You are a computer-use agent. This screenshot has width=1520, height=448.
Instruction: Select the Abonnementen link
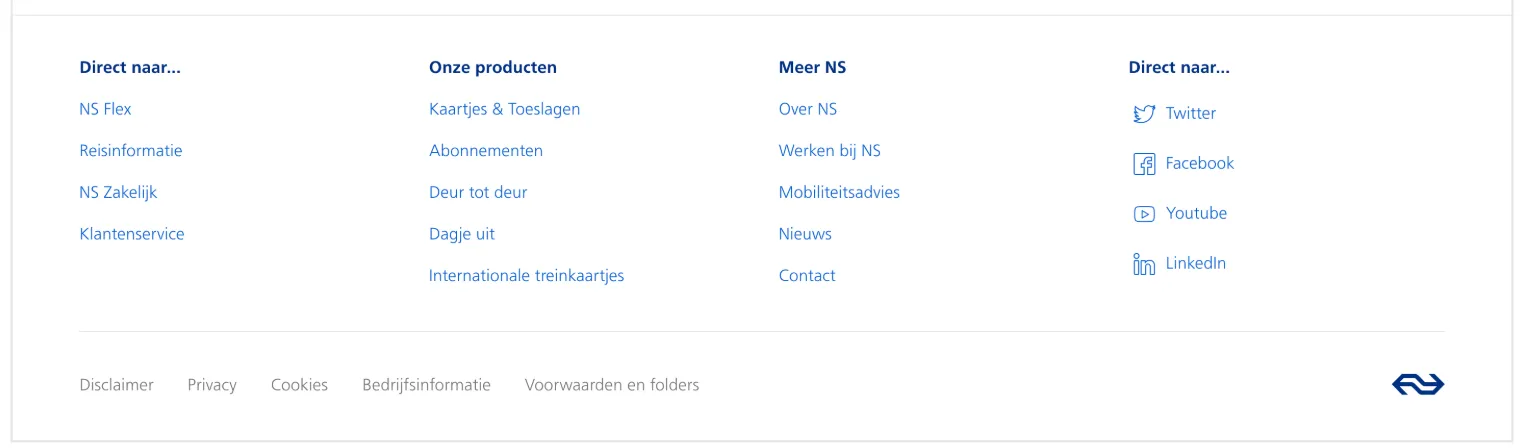pos(486,151)
